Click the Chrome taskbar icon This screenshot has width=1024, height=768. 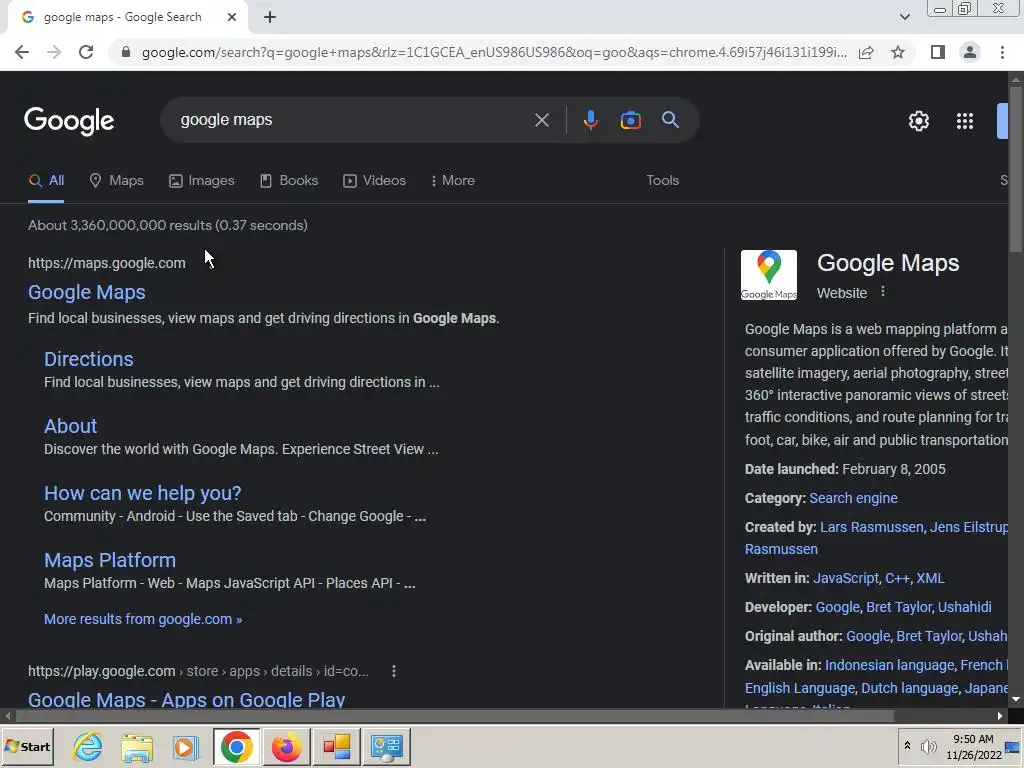(236, 747)
